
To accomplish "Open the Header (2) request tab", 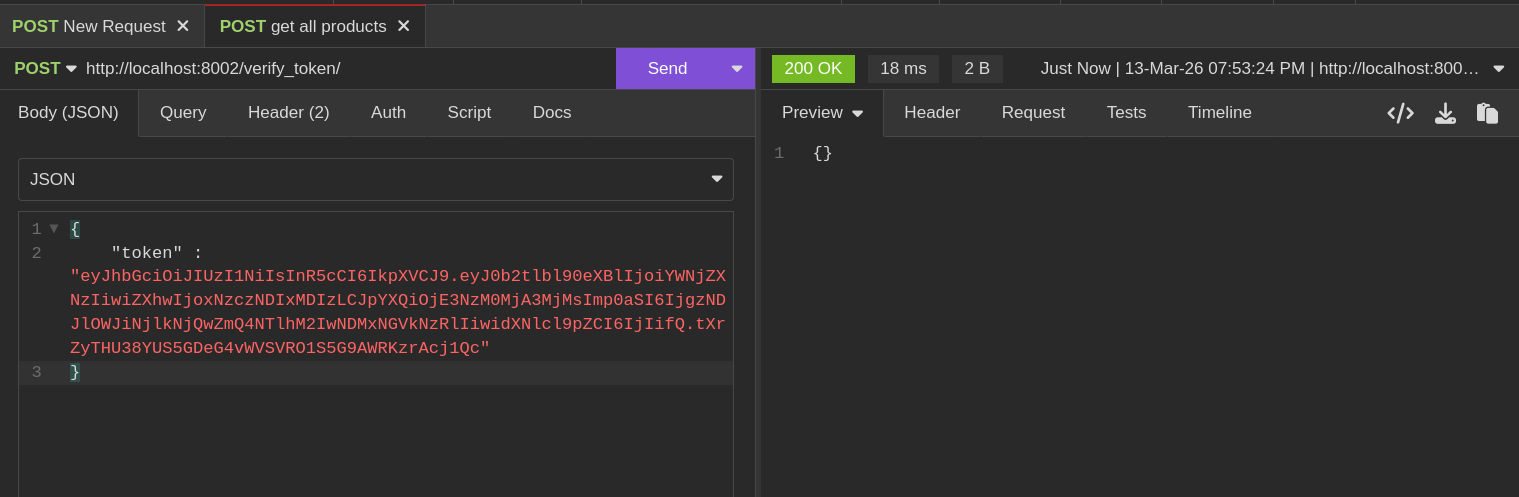I will [288, 113].
